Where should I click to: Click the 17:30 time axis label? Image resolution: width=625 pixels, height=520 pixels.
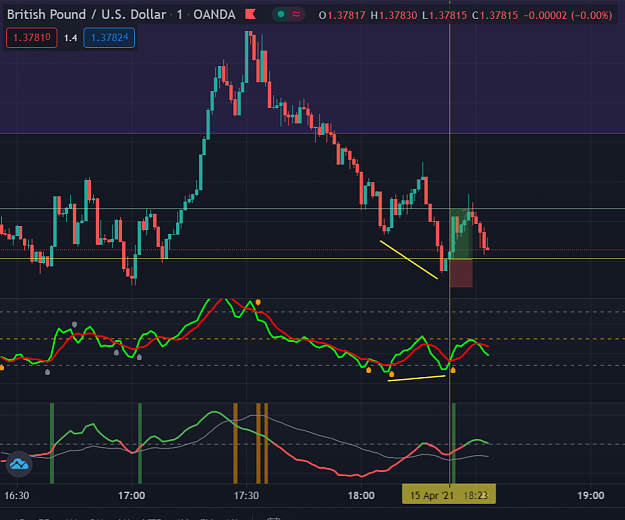click(246, 496)
